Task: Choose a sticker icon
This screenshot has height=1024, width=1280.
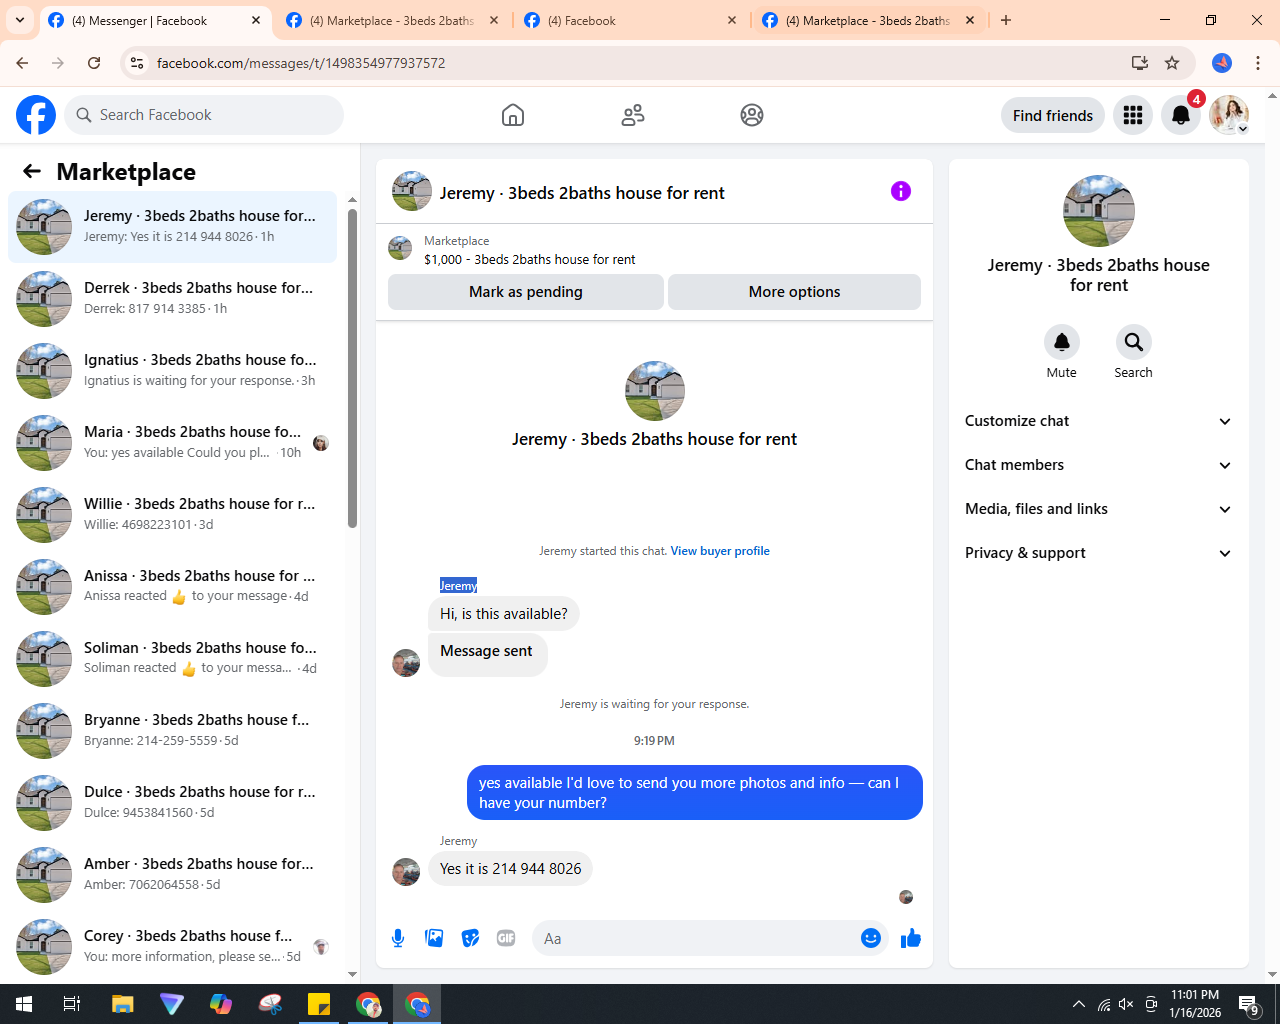Action: click(470, 938)
